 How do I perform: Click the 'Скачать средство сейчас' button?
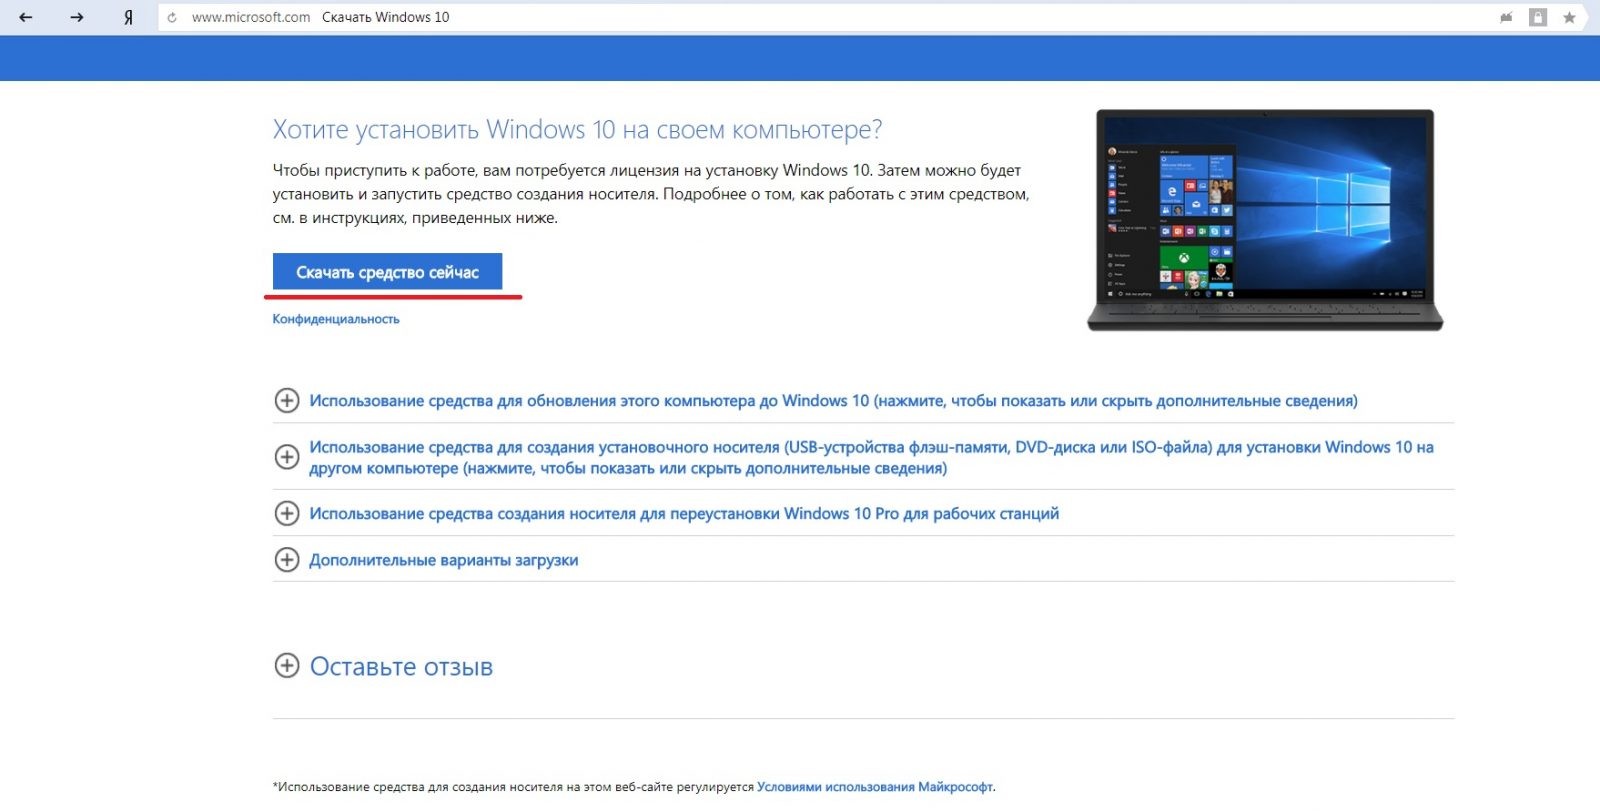(x=387, y=271)
